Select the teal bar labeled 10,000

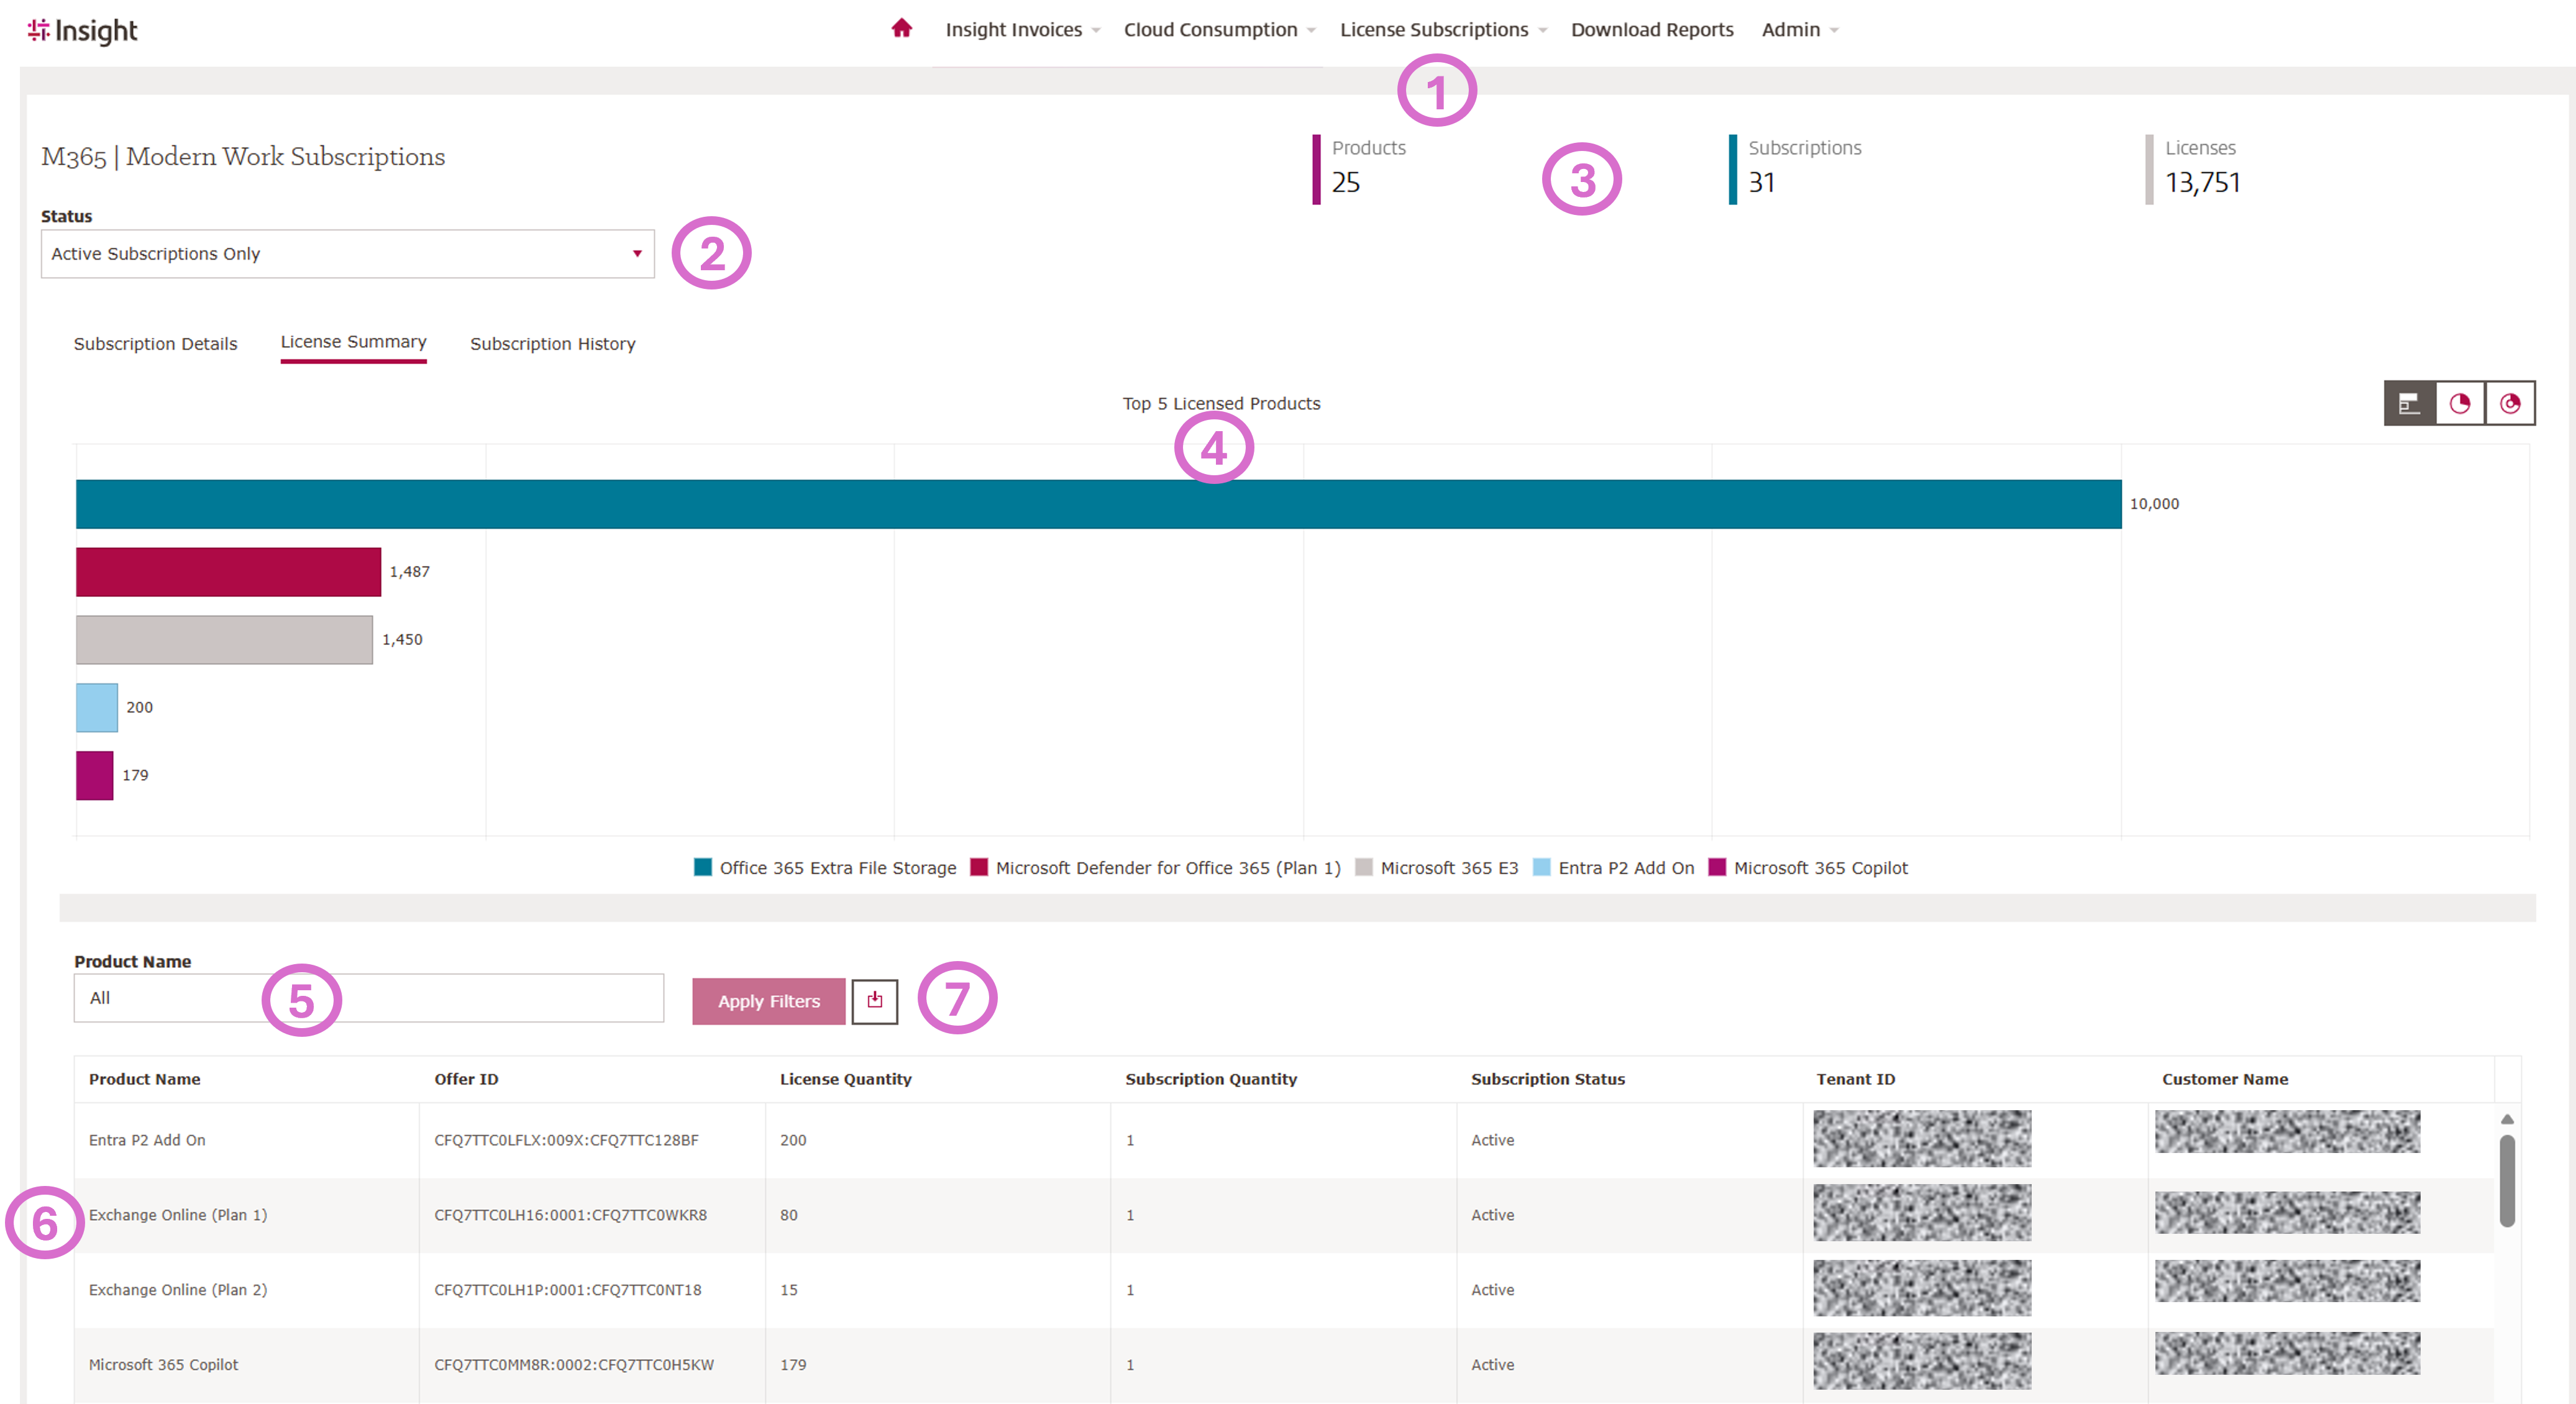pos(1098,504)
